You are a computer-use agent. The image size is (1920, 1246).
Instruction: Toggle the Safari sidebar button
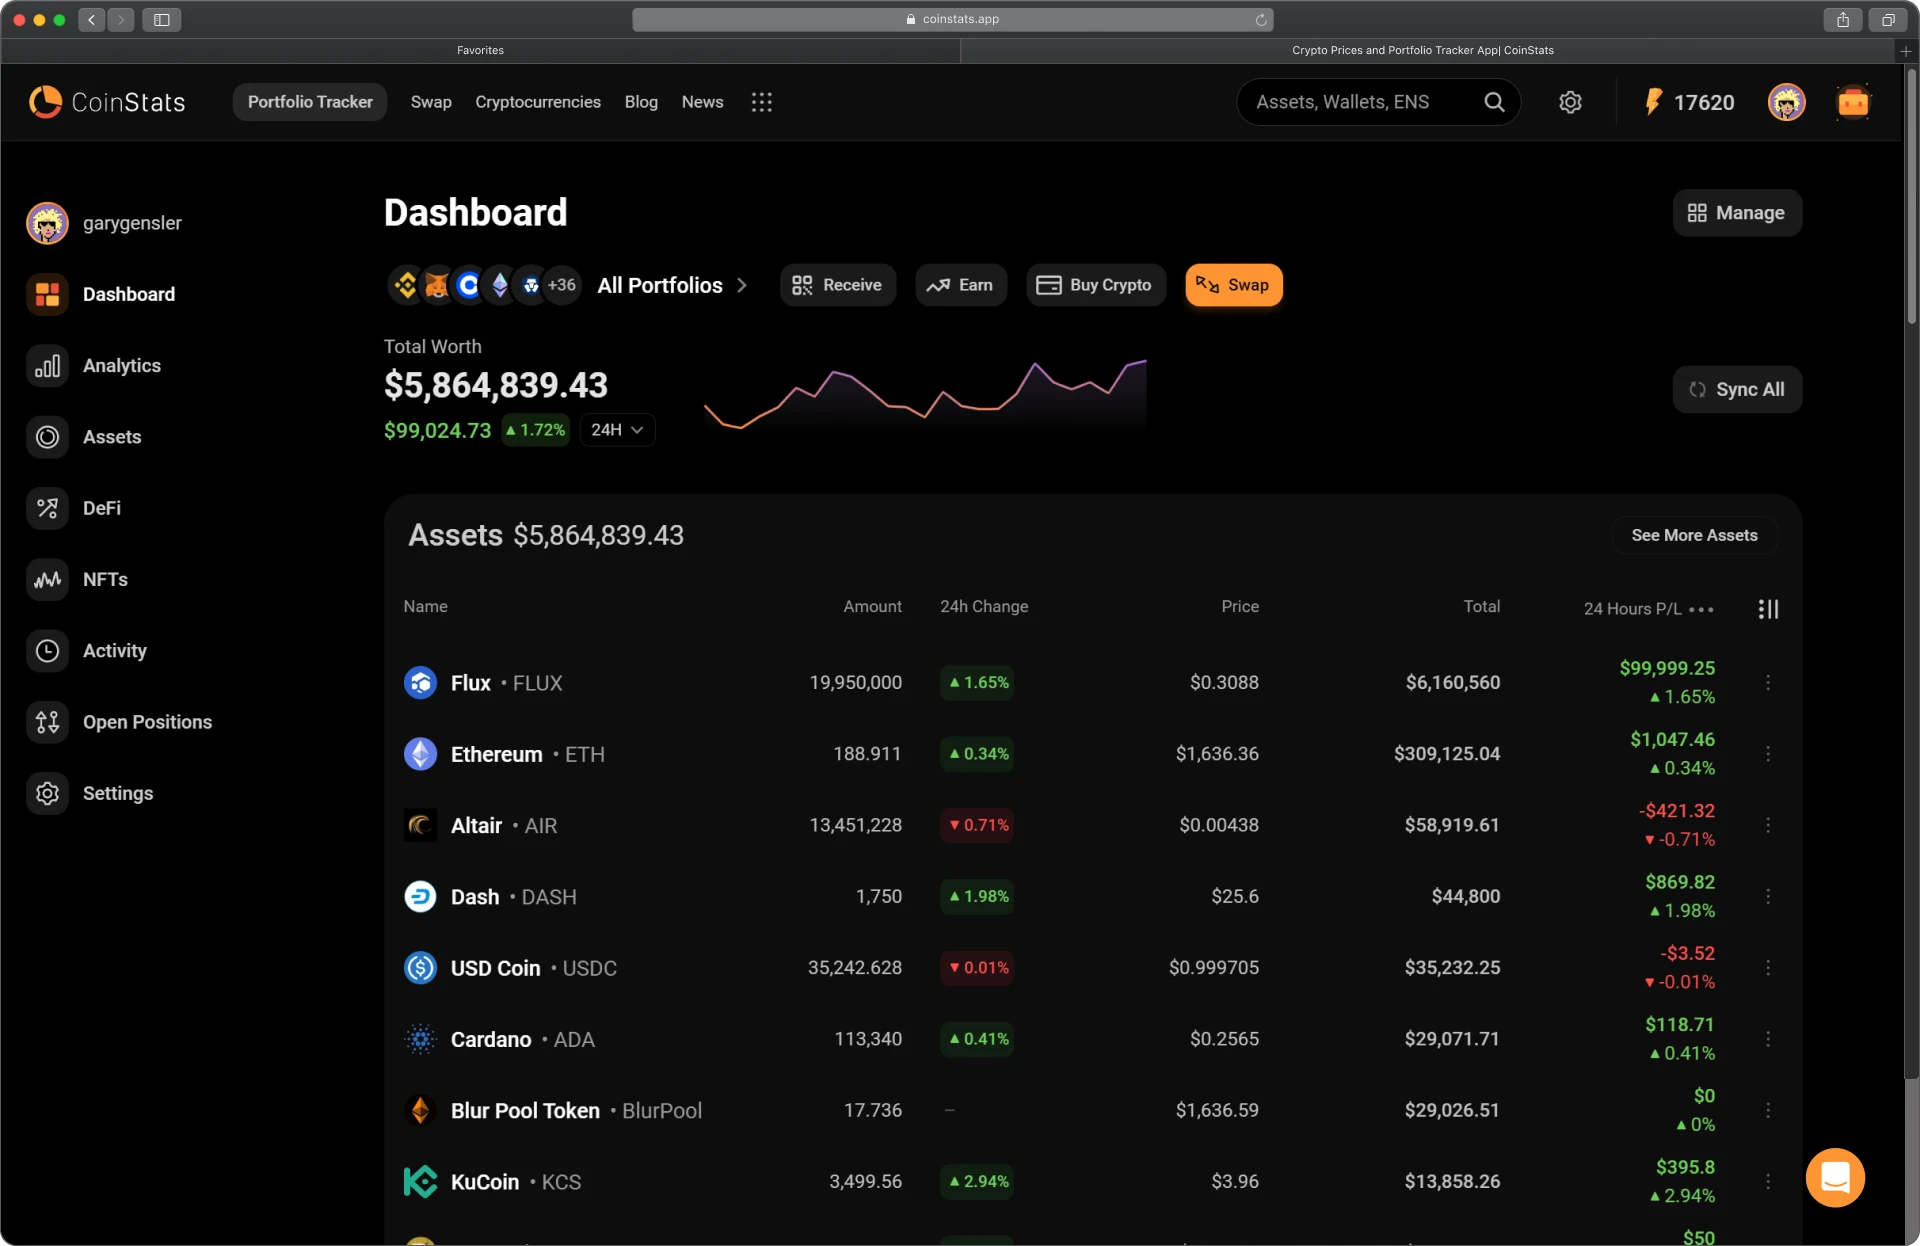[161, 19]
